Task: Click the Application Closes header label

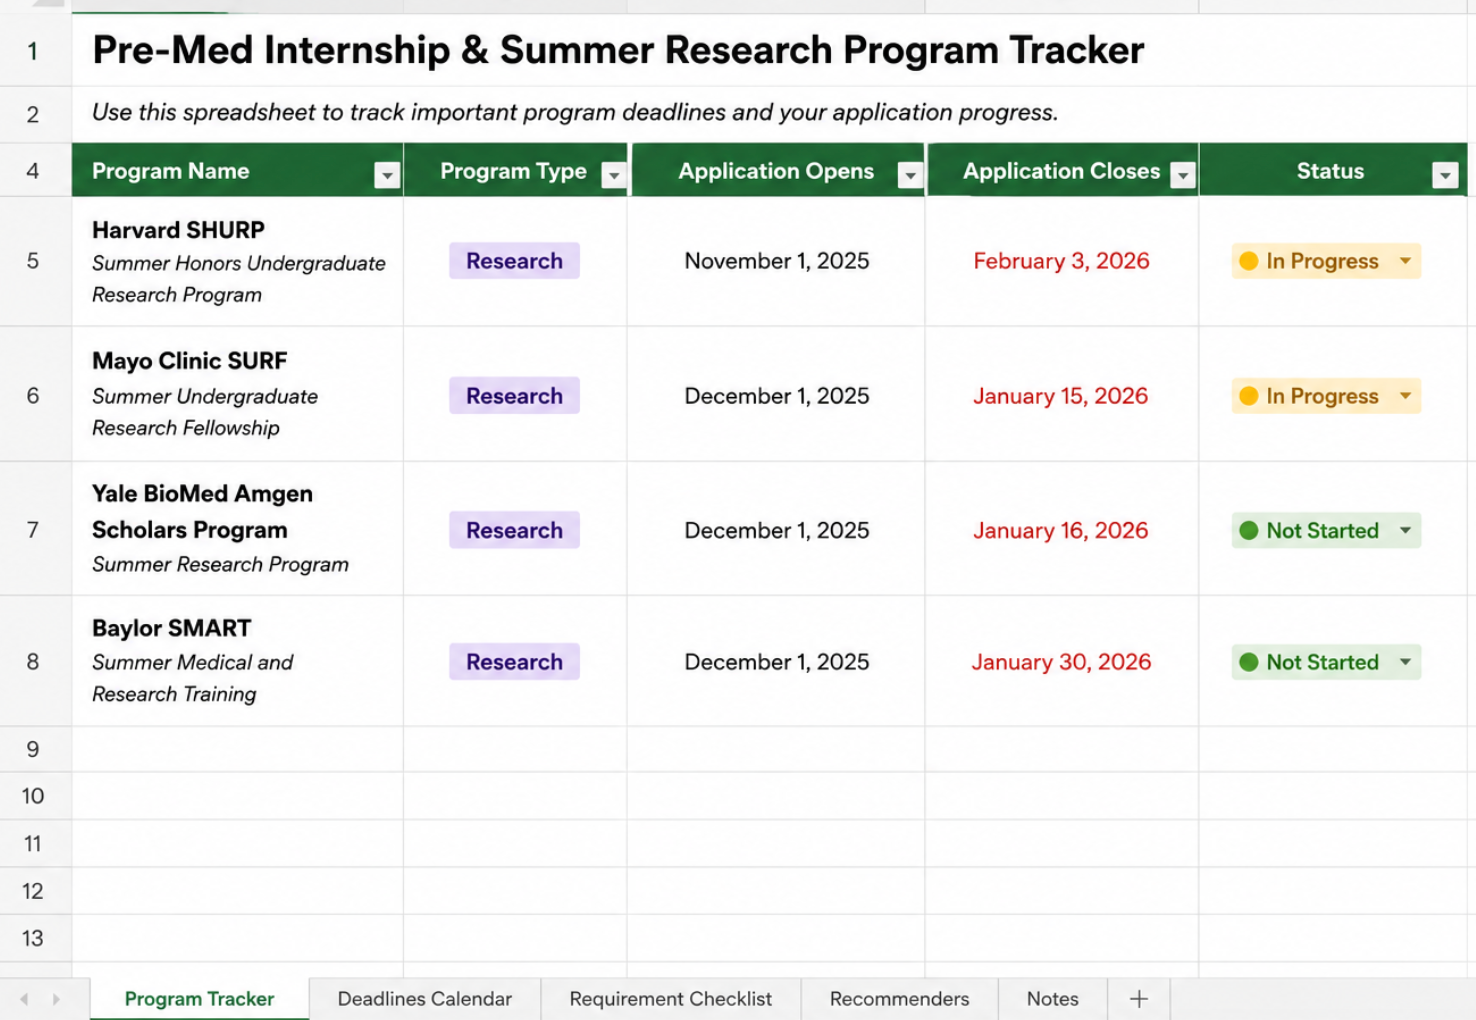Action: pos(1061,171)
